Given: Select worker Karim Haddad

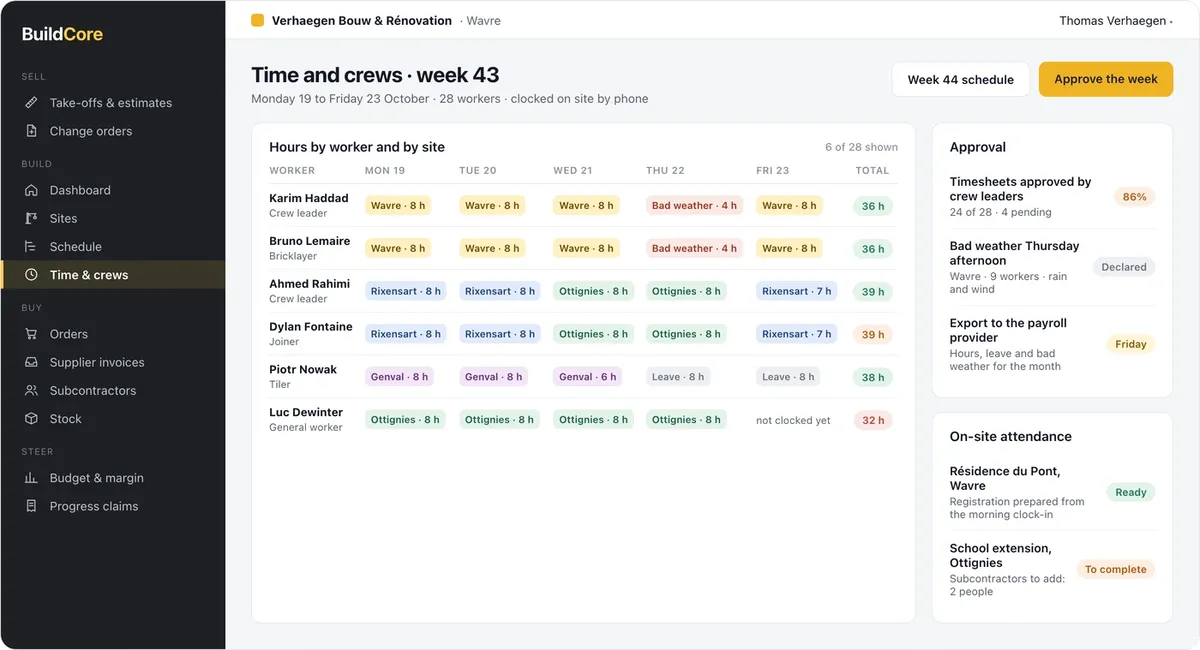Looking at the screenshot, I should click(309, 198).
